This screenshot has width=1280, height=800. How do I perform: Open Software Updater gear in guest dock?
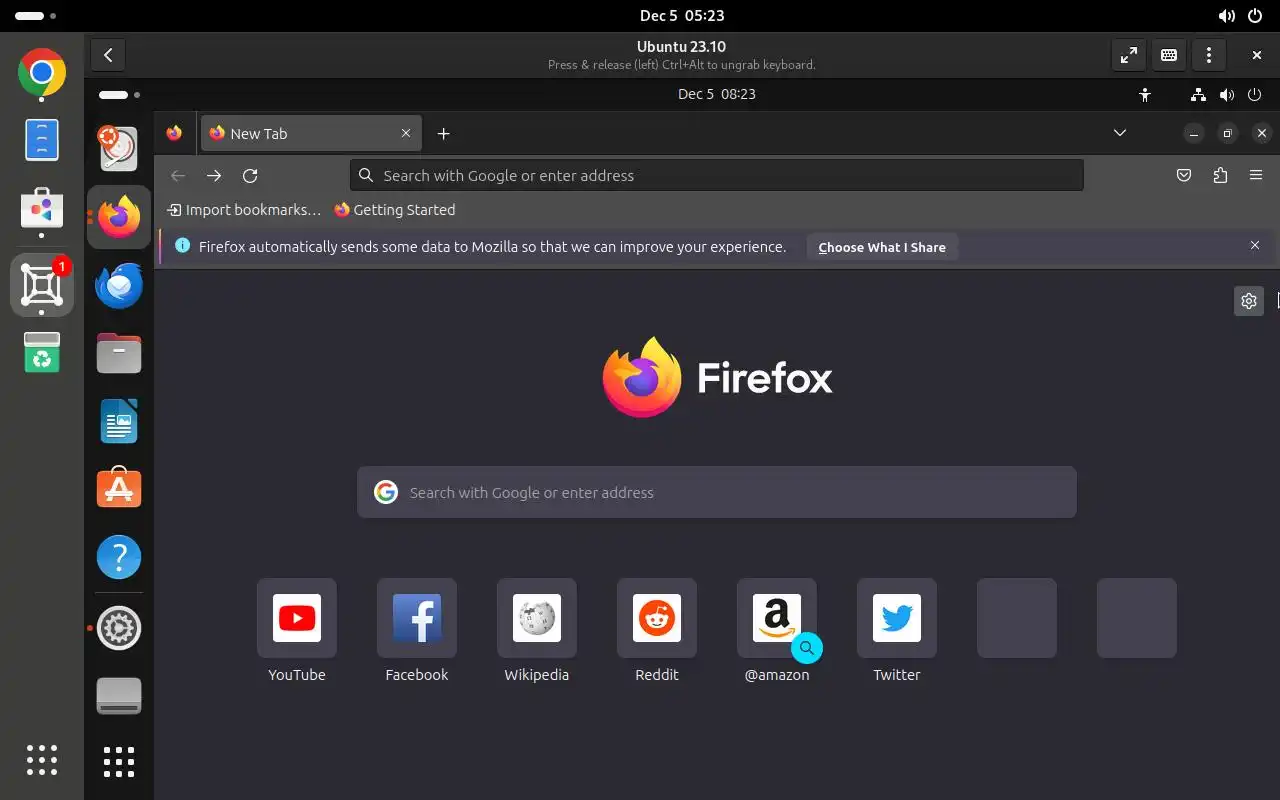119,628
